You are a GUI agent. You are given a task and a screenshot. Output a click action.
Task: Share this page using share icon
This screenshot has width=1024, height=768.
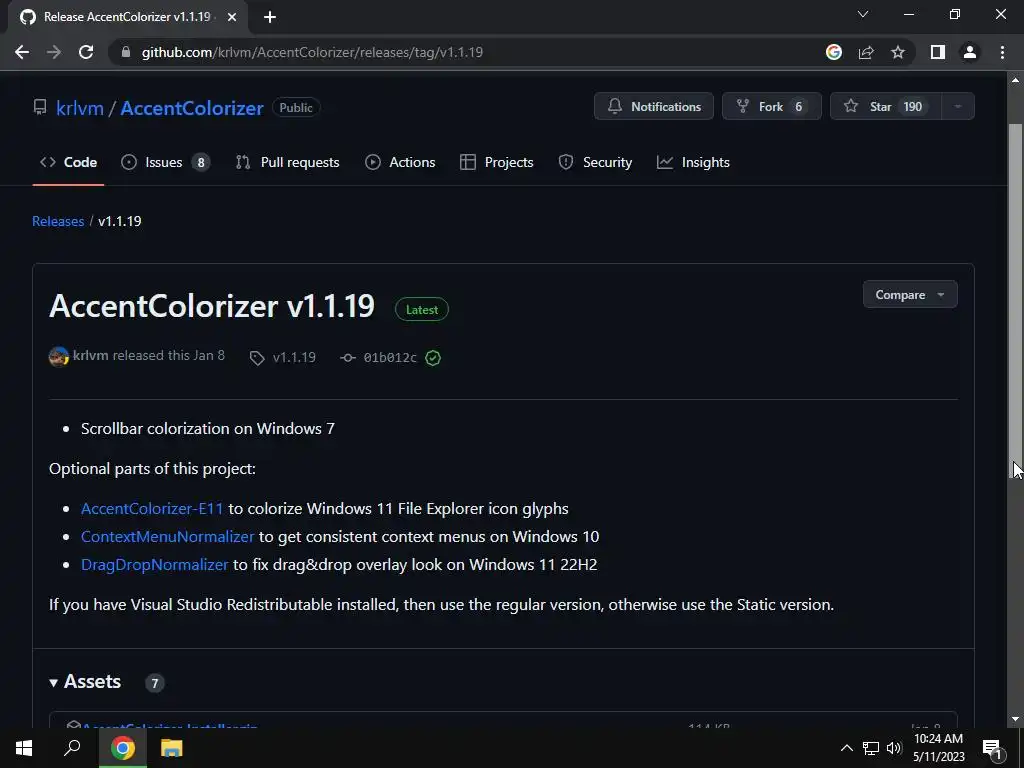866,52
